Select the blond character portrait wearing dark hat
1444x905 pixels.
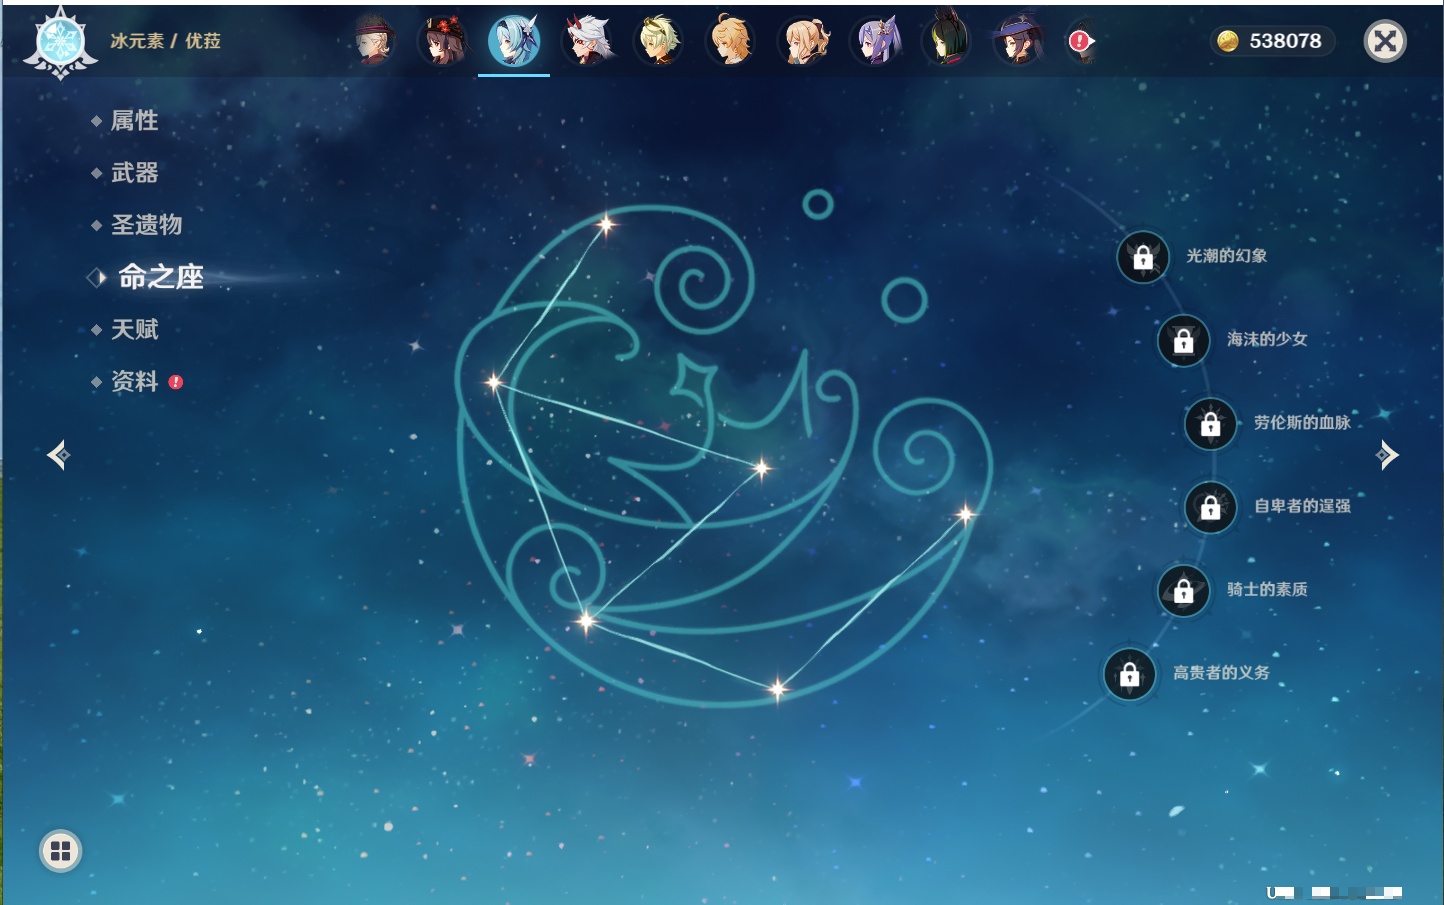pos(374,41)
